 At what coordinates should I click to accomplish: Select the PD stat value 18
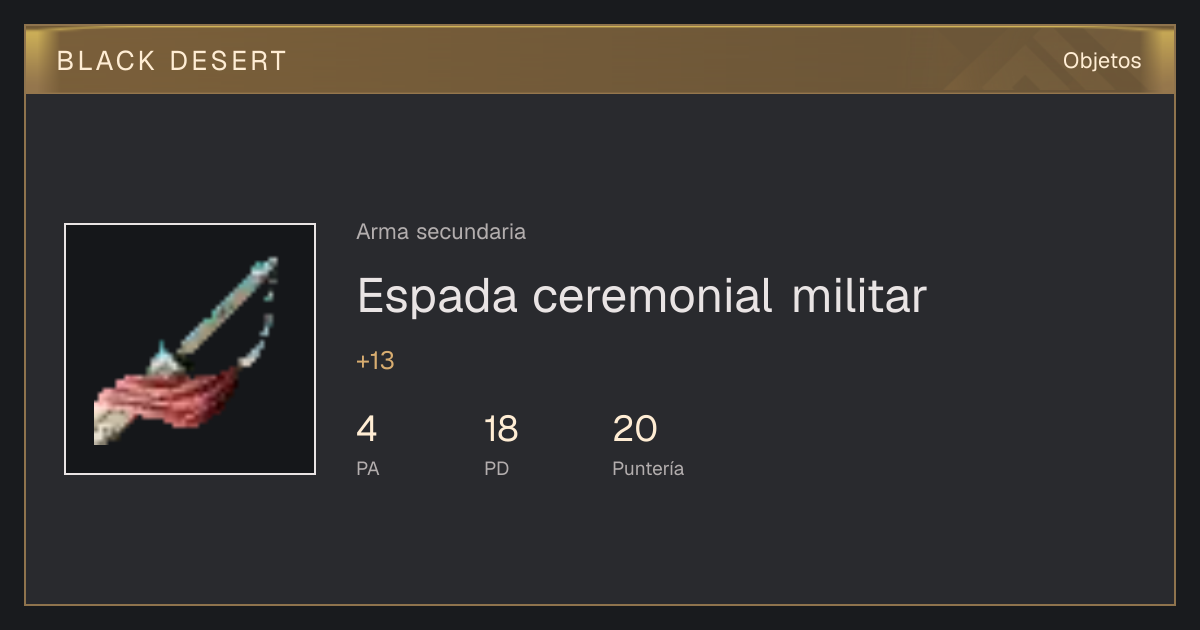coord(501,429)
